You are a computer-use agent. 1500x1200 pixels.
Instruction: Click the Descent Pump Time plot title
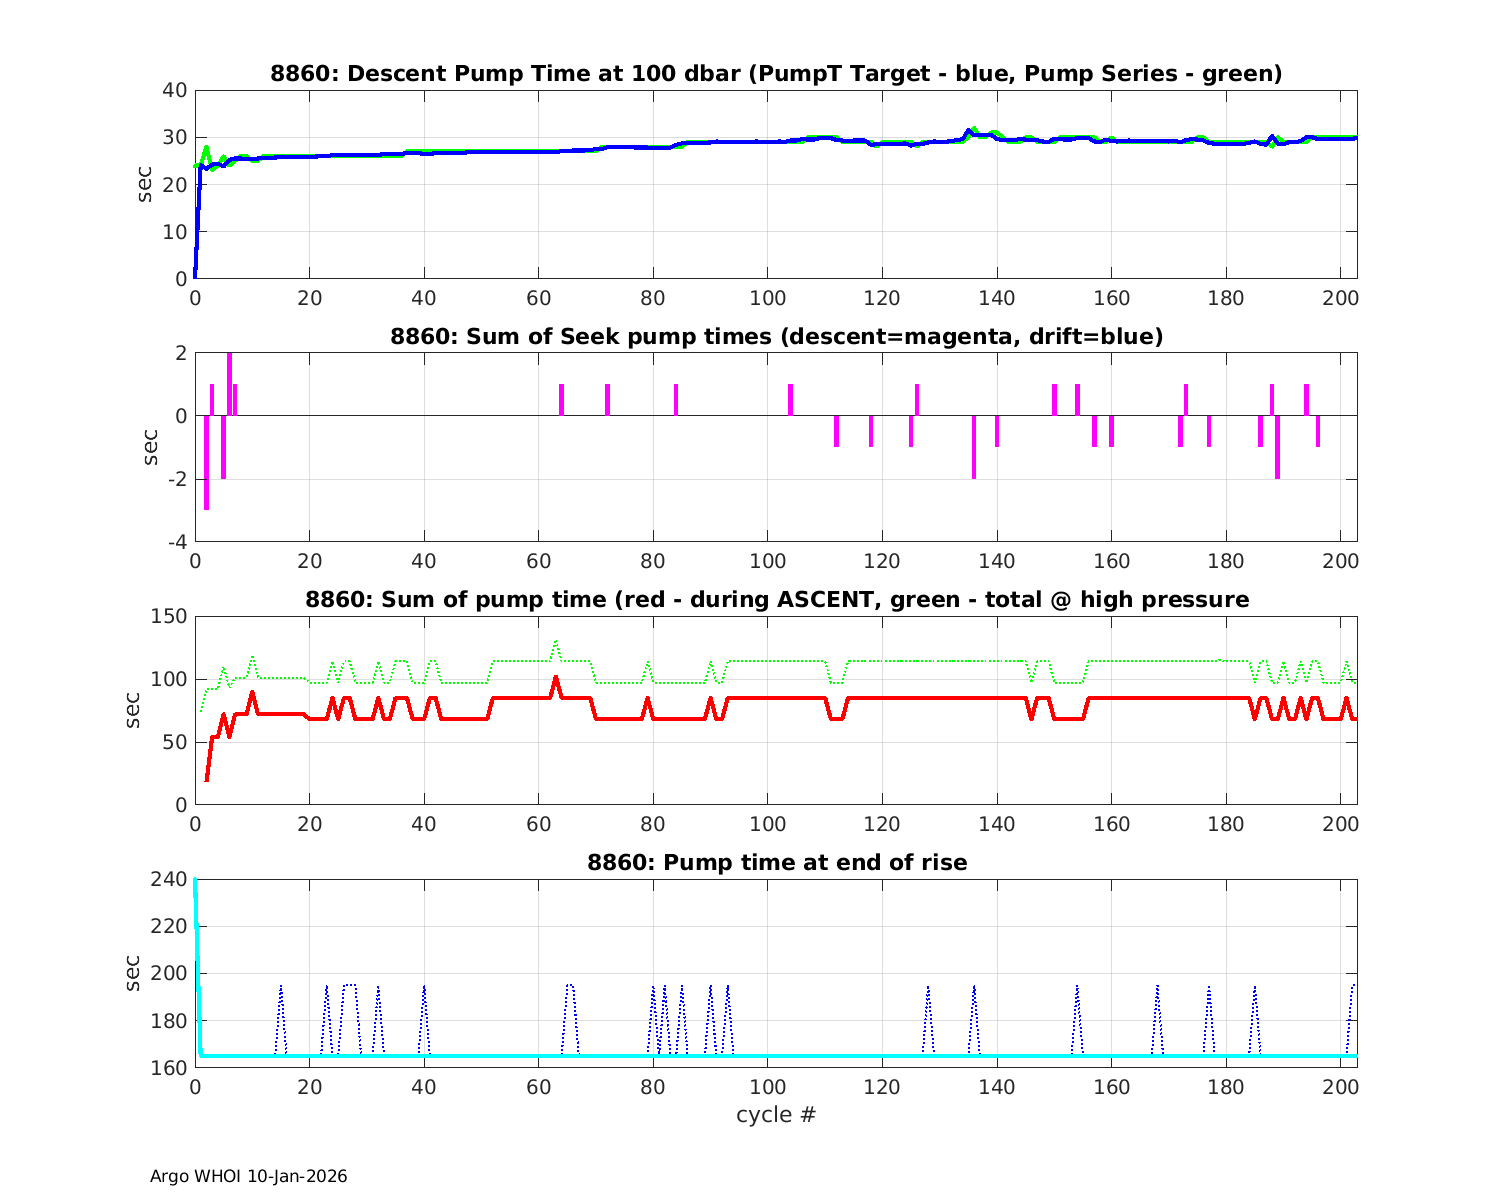pos(776,74)
